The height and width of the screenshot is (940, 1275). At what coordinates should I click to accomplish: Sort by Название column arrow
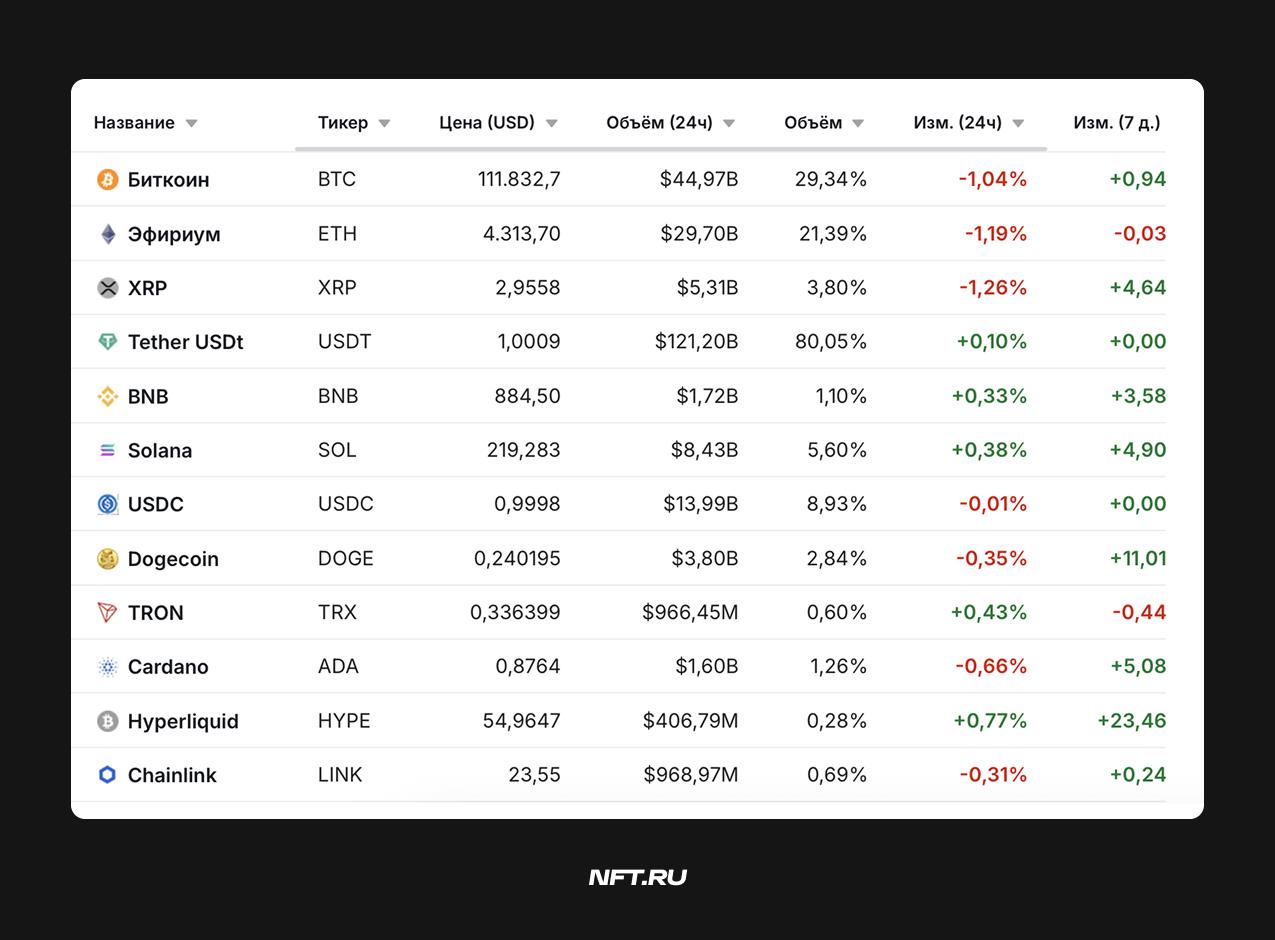tap(191, 124)
